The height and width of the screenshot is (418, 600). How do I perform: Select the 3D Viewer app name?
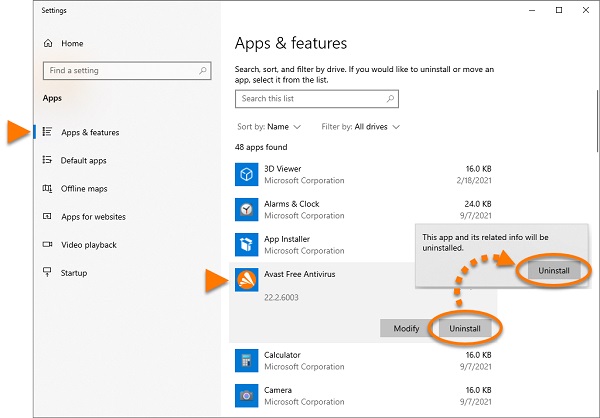282,169
